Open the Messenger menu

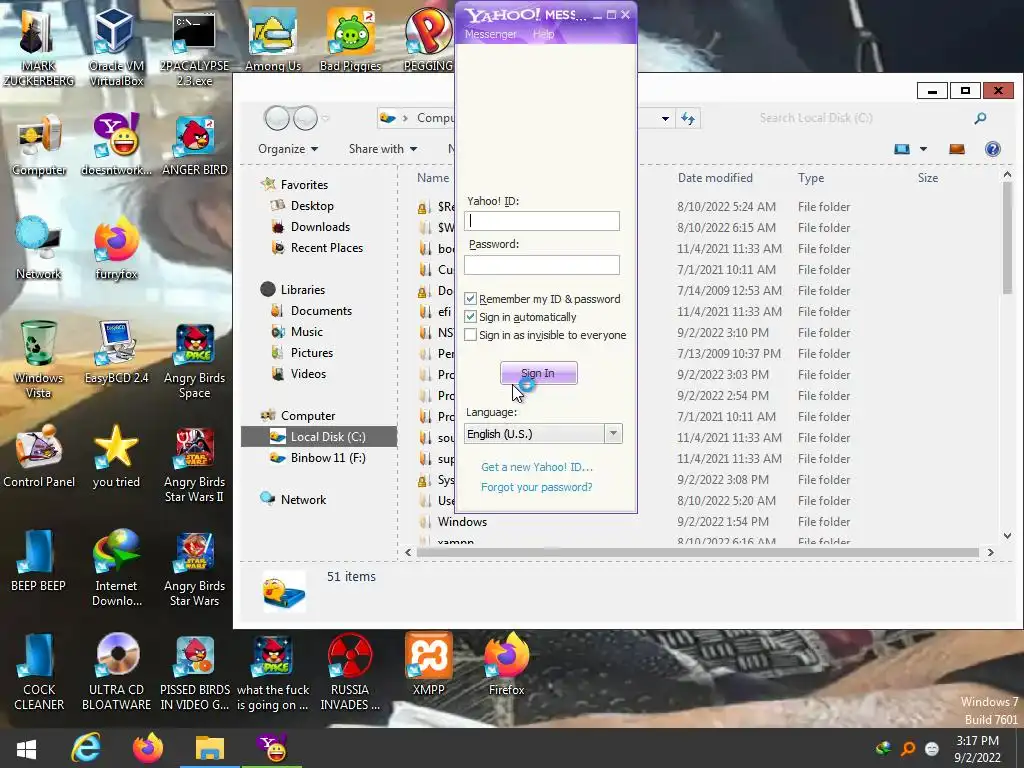coord(490,34)
